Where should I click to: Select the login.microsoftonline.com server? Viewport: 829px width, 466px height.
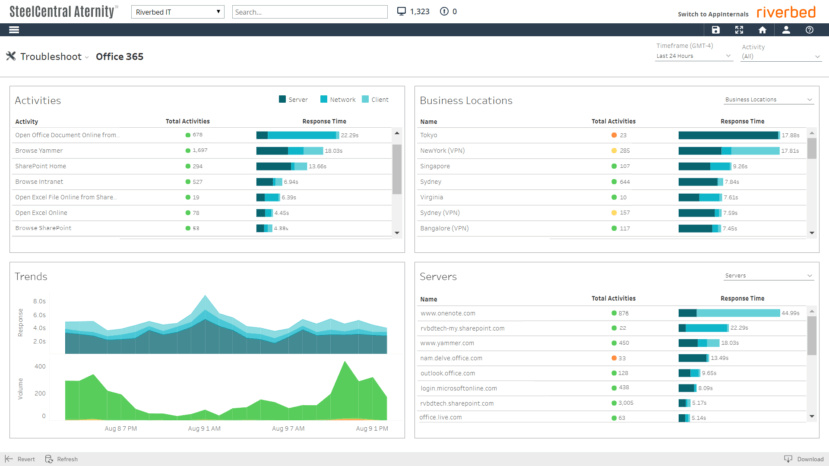coord(612,388)
